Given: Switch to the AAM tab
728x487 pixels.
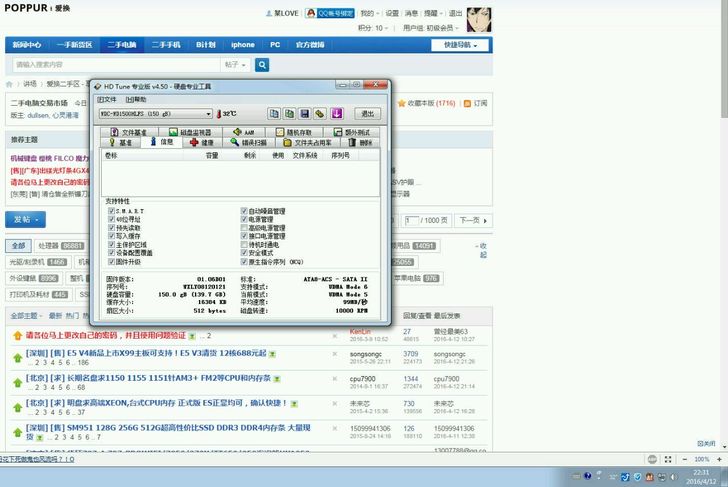Looking at the screenshot, I should pos(245,132).
